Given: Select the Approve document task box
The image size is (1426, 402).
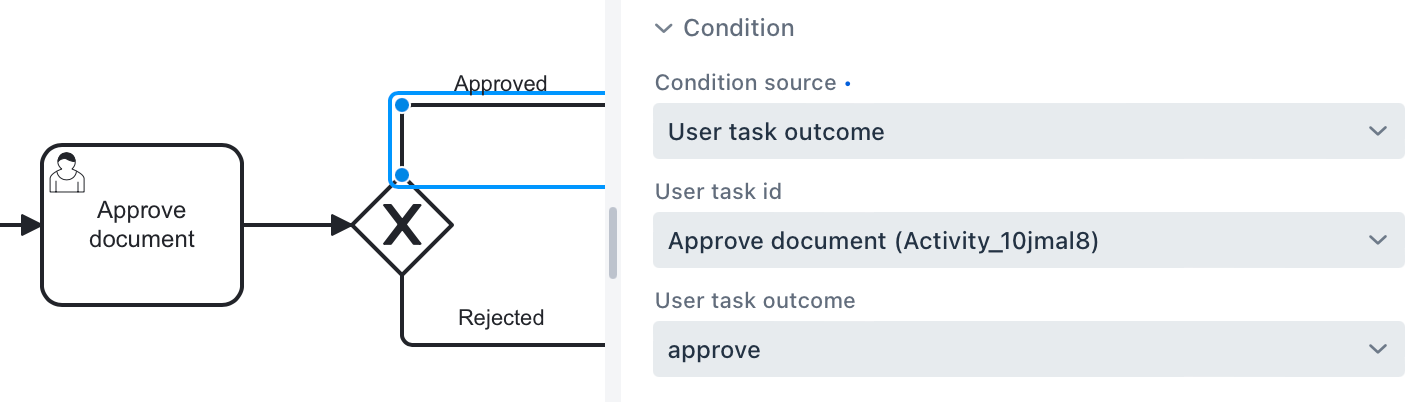Looking at the screenshot, I should click(142, 260).
